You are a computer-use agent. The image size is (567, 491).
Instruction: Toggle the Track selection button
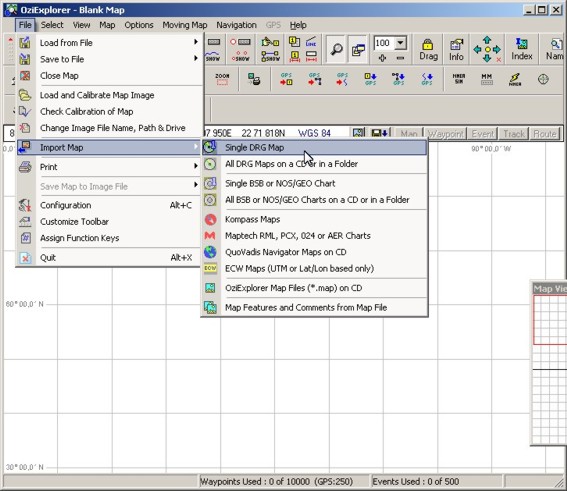(514, 134)
